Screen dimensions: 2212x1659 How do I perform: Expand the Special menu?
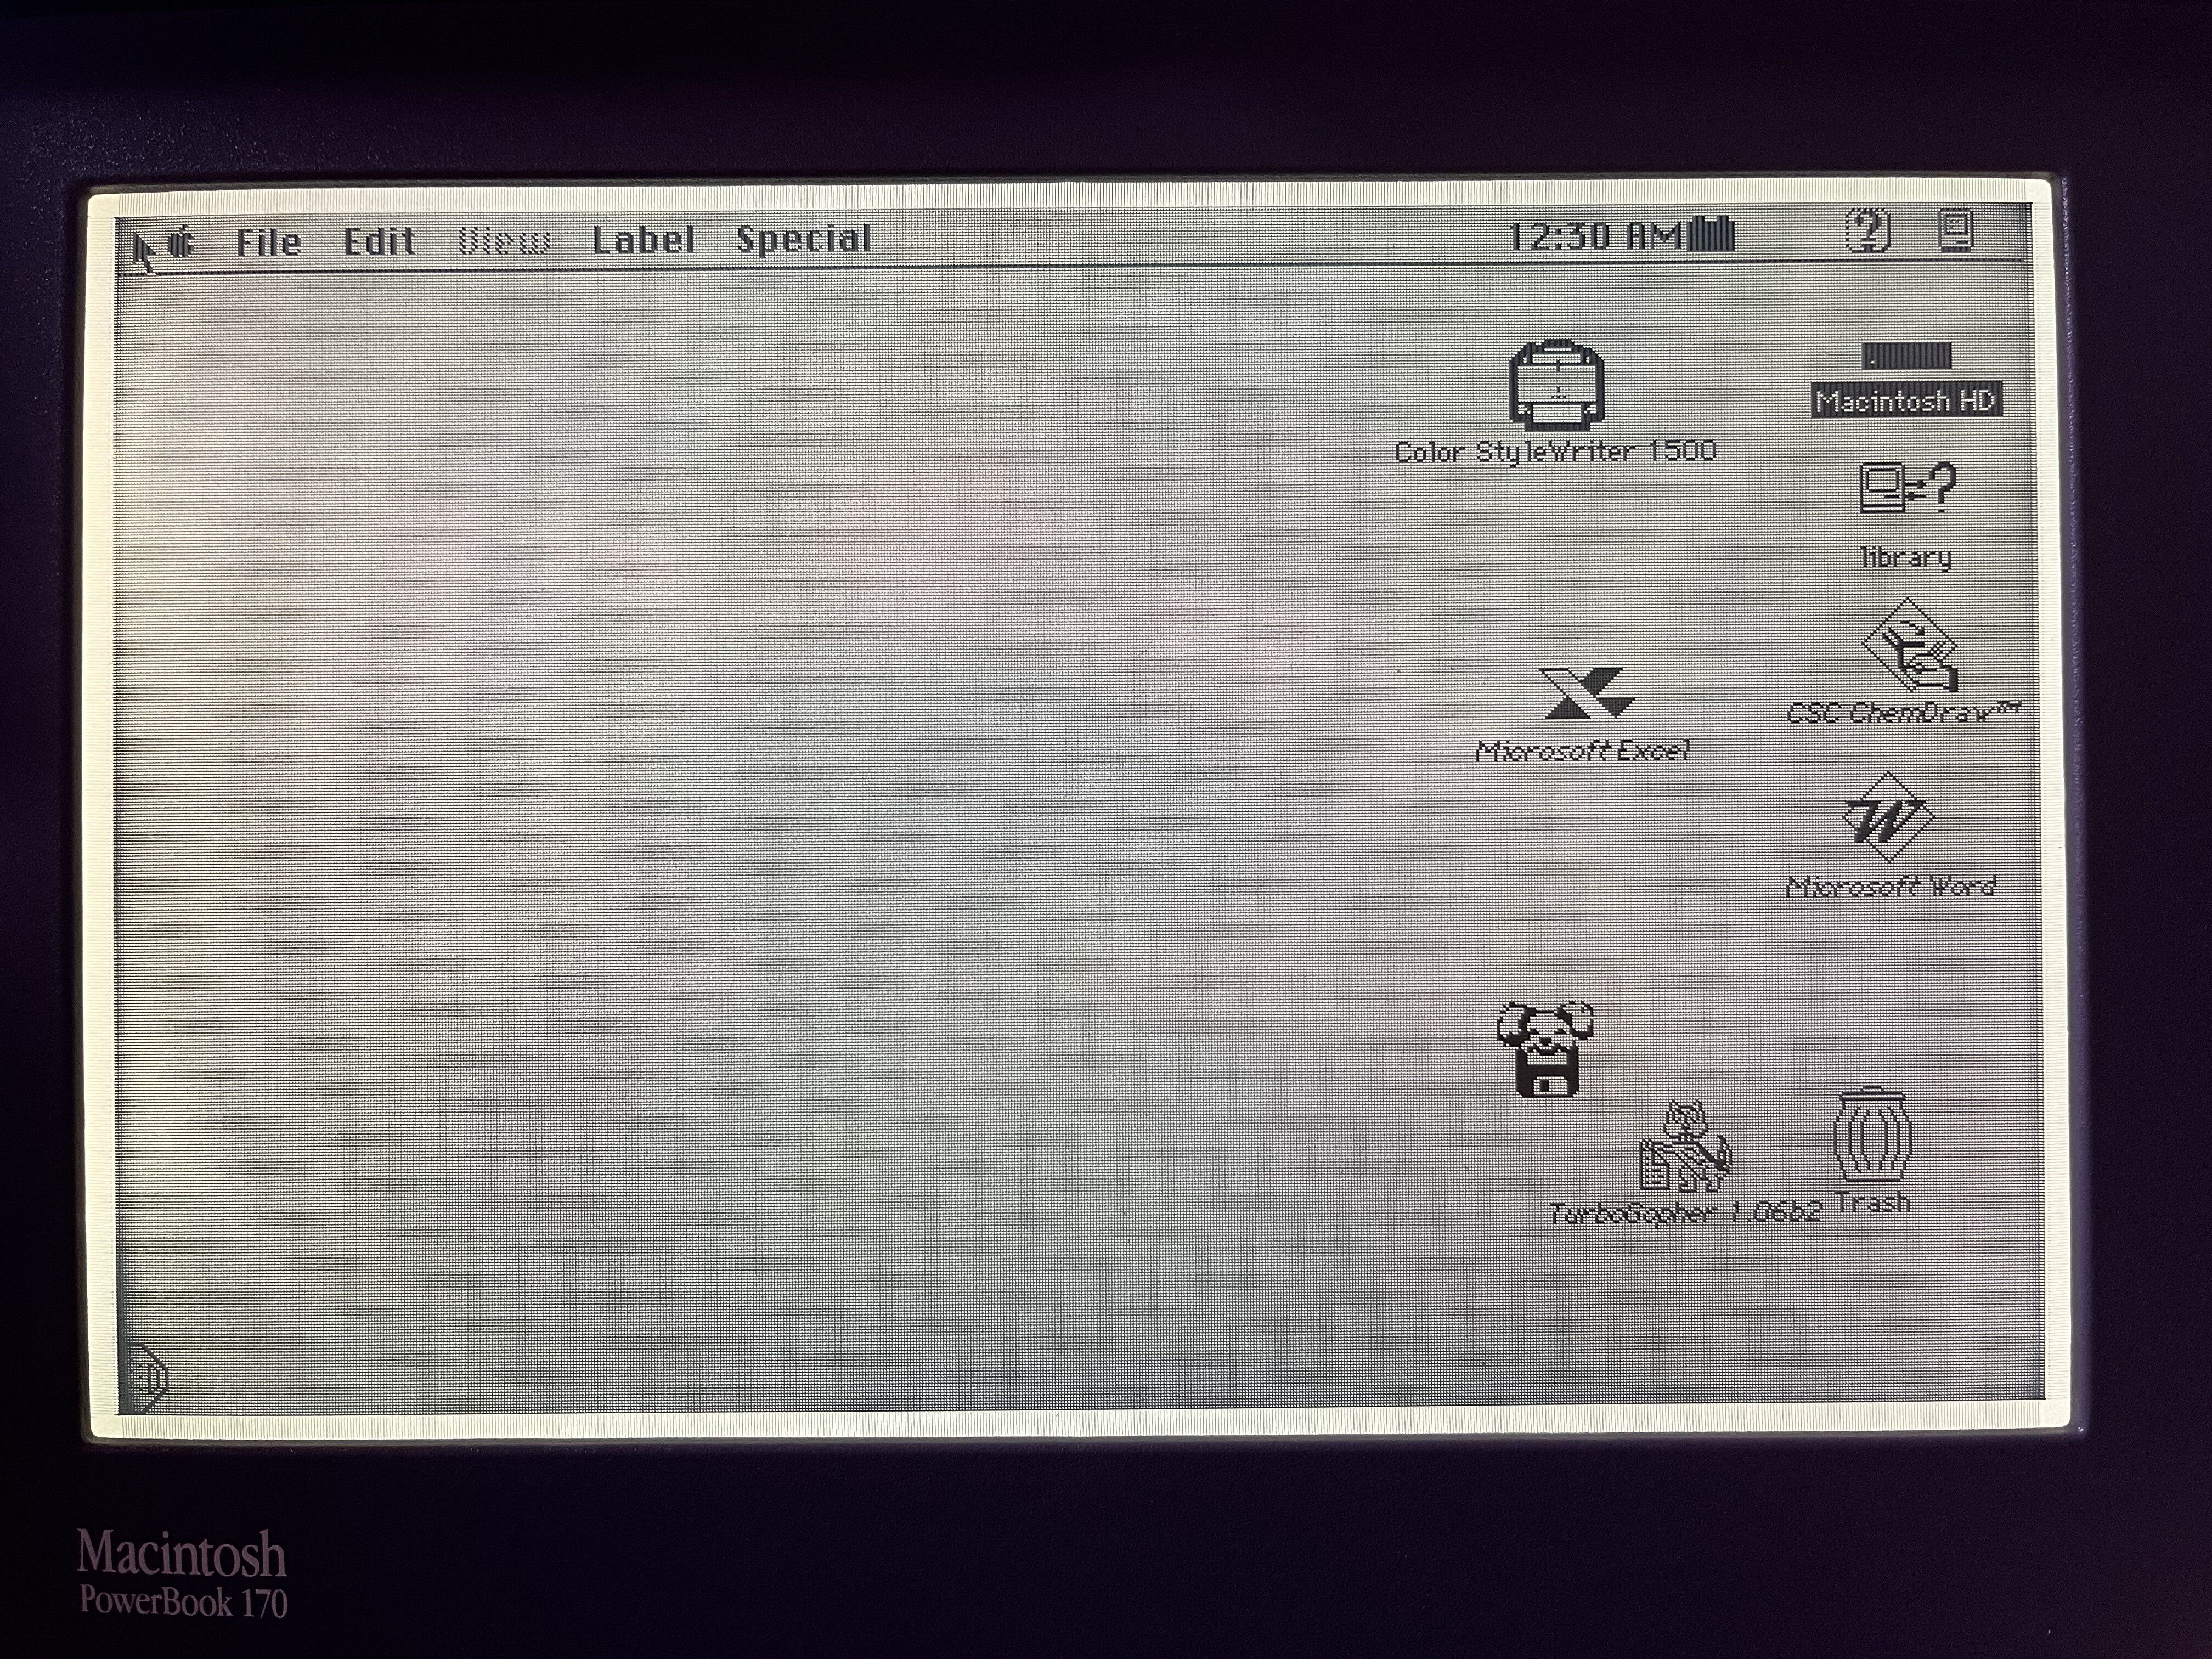[x=804, y=239]
